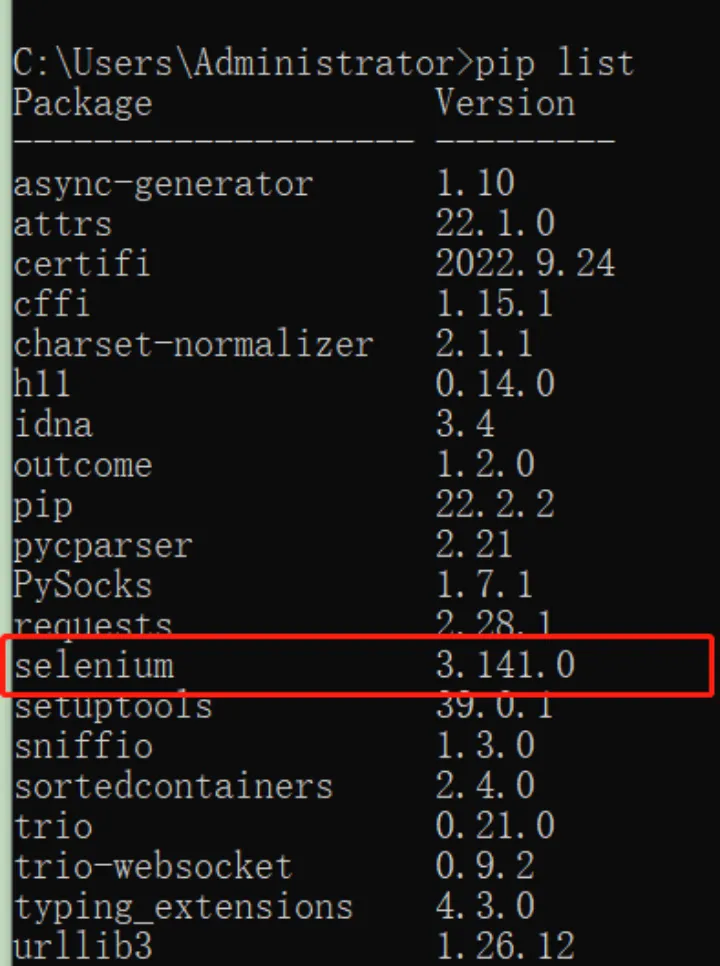Click the highlighted selenium package name
The height and width of the screenshot is (966, 720).
[93, 665]
